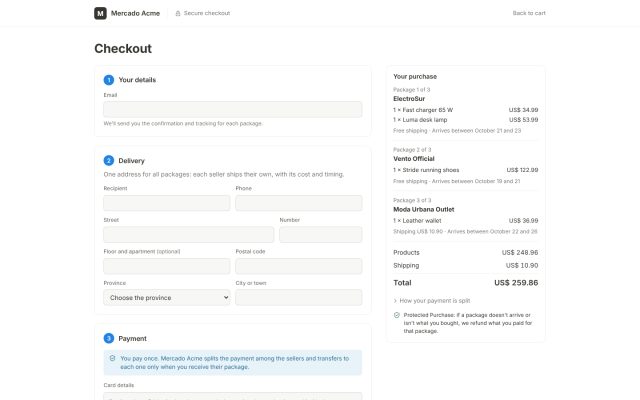Click the Products subtotal US$ 248.96
The height and width of the screenshot is (400, 640).
(520, 253)
